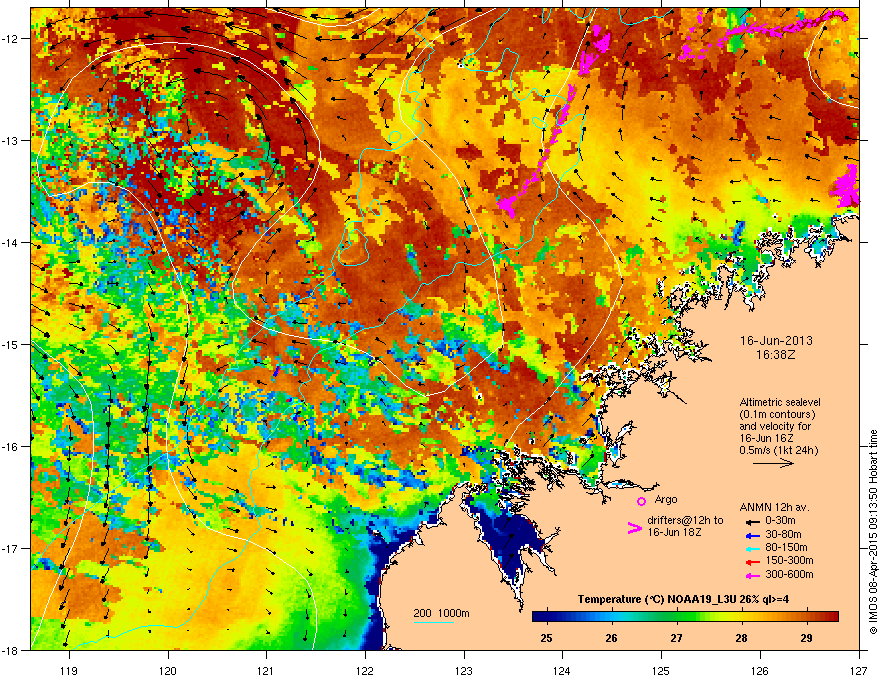The height and width of the screenshot is (680, 880).
Task: Click the 0.5m/s velocity scale arrow
Action: click(773, 463)
